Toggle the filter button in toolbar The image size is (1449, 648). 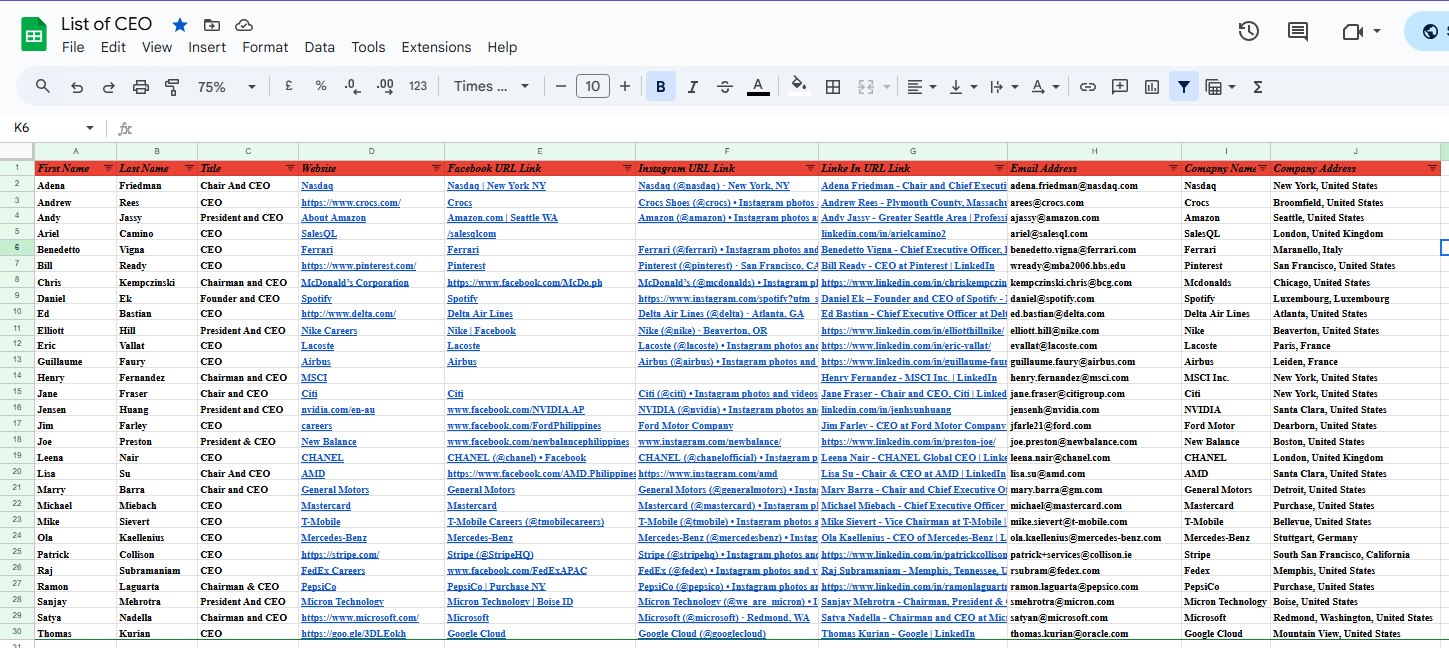tap(1184, 87)
